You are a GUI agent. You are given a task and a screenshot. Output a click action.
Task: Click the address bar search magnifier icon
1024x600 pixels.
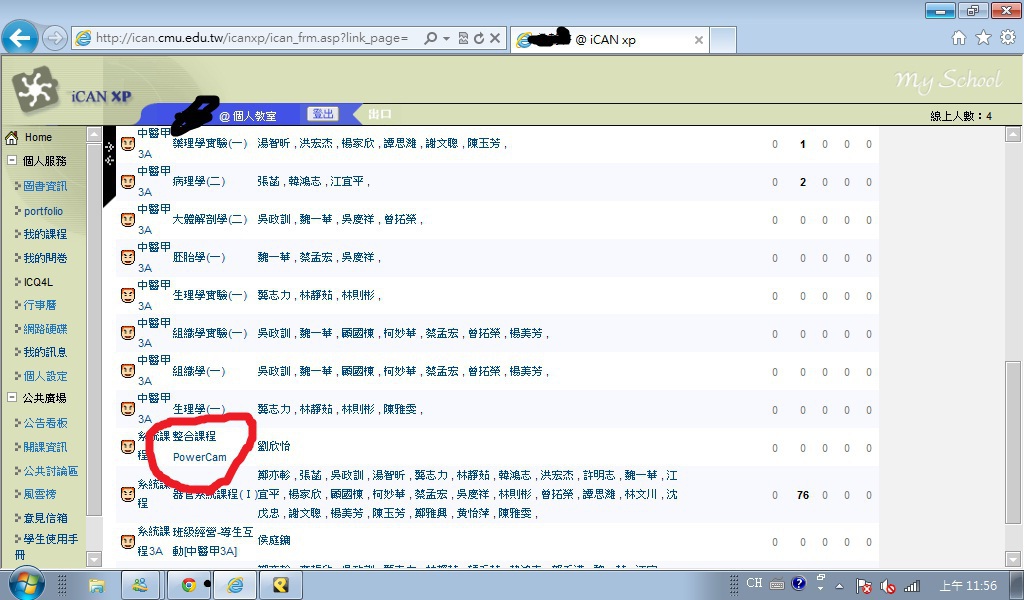pyautogui.click(x=430, y=39)
